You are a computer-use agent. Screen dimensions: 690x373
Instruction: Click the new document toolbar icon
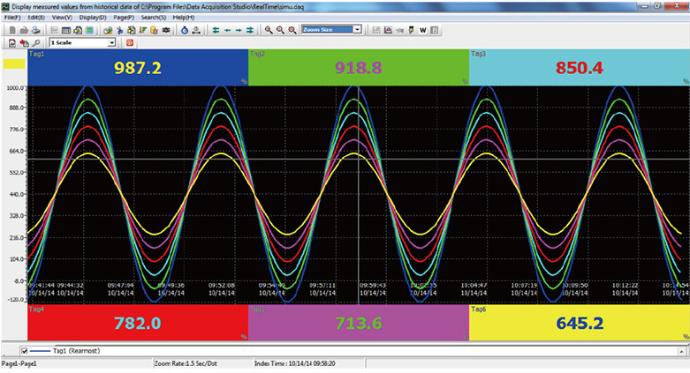(x=12, y=30)
